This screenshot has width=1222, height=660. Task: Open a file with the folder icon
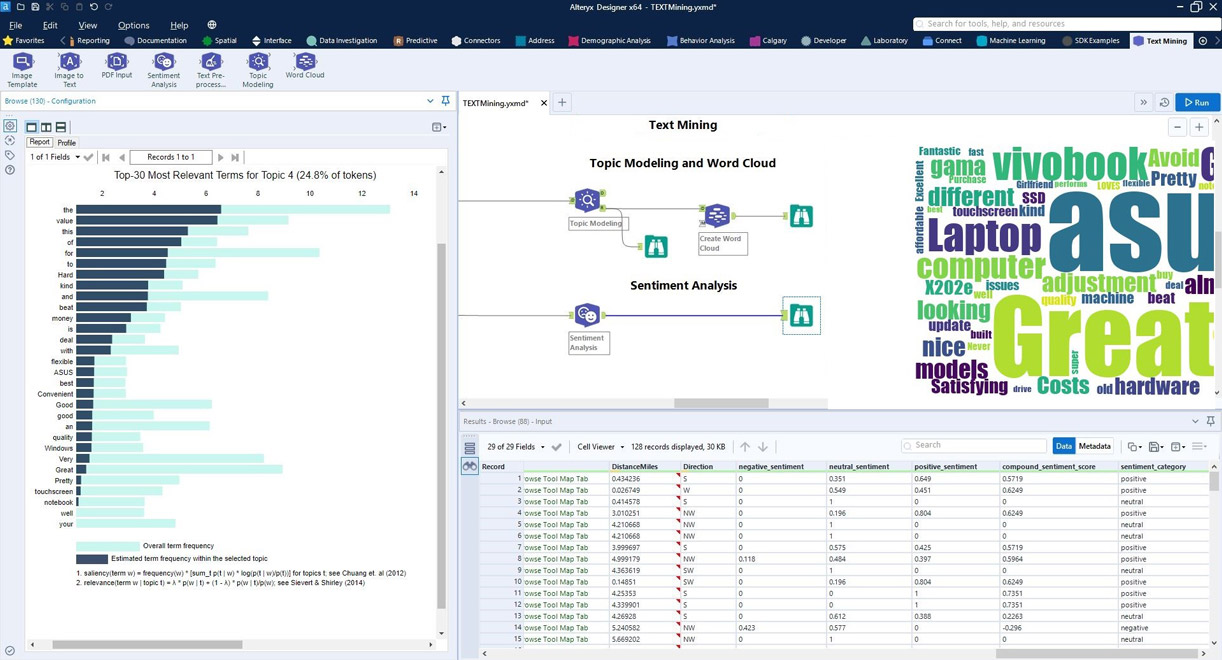coord(20,7)
